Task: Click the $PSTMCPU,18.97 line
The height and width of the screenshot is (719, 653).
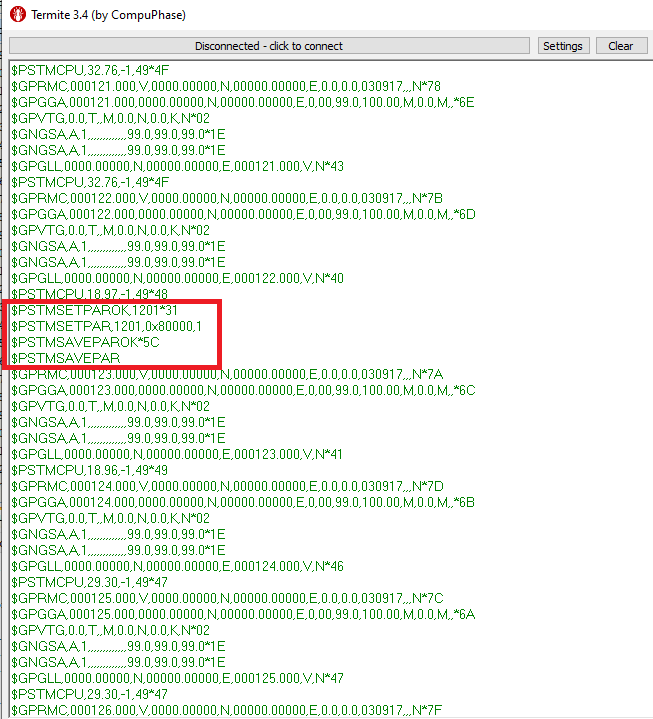Action: (89, 293)
